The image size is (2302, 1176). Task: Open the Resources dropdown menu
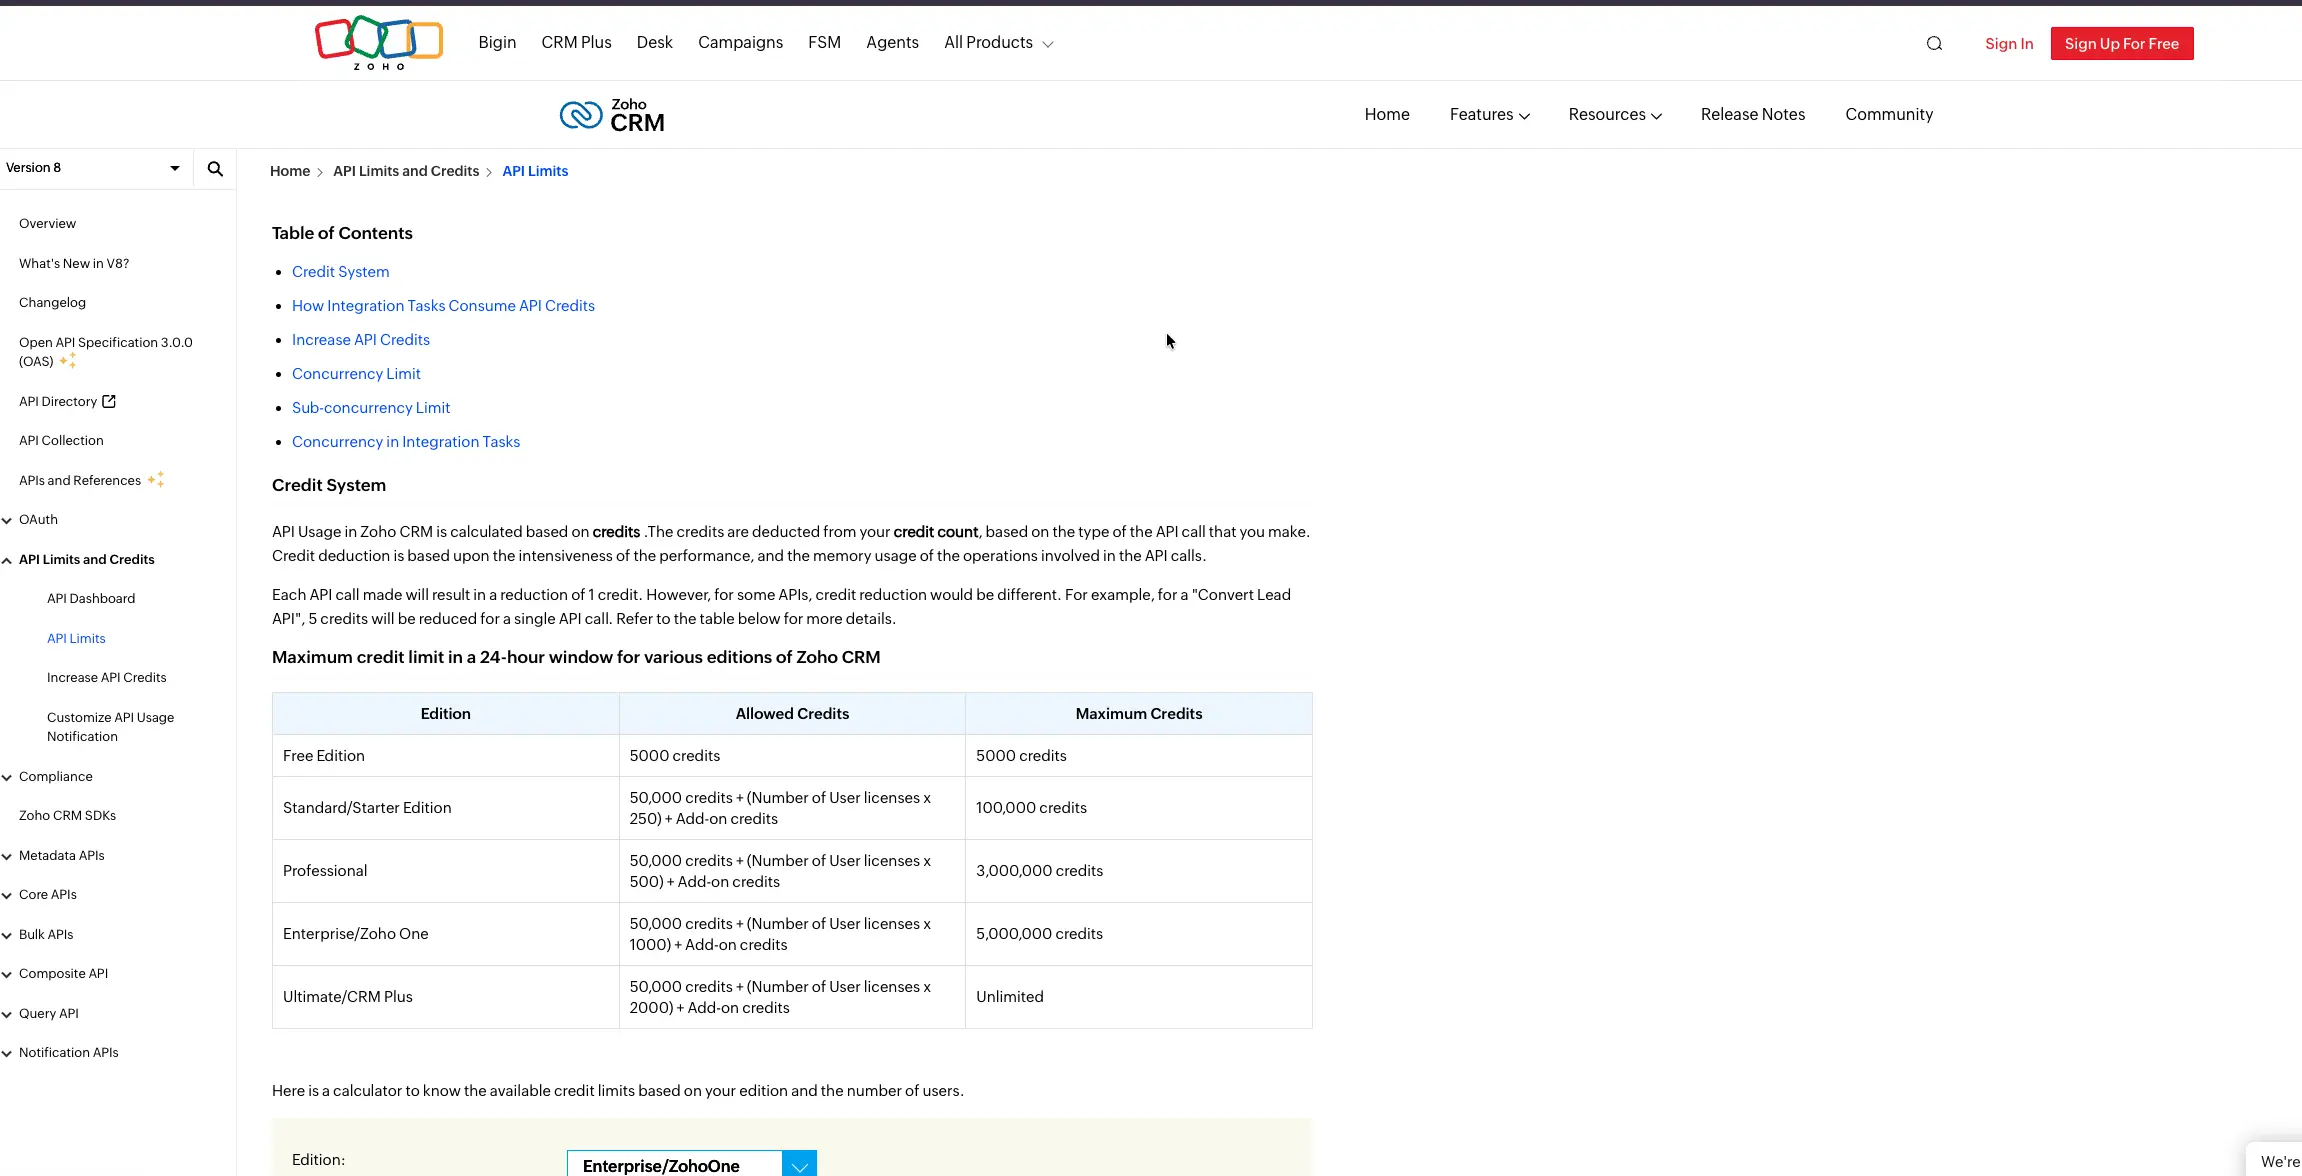(1615, 115)
